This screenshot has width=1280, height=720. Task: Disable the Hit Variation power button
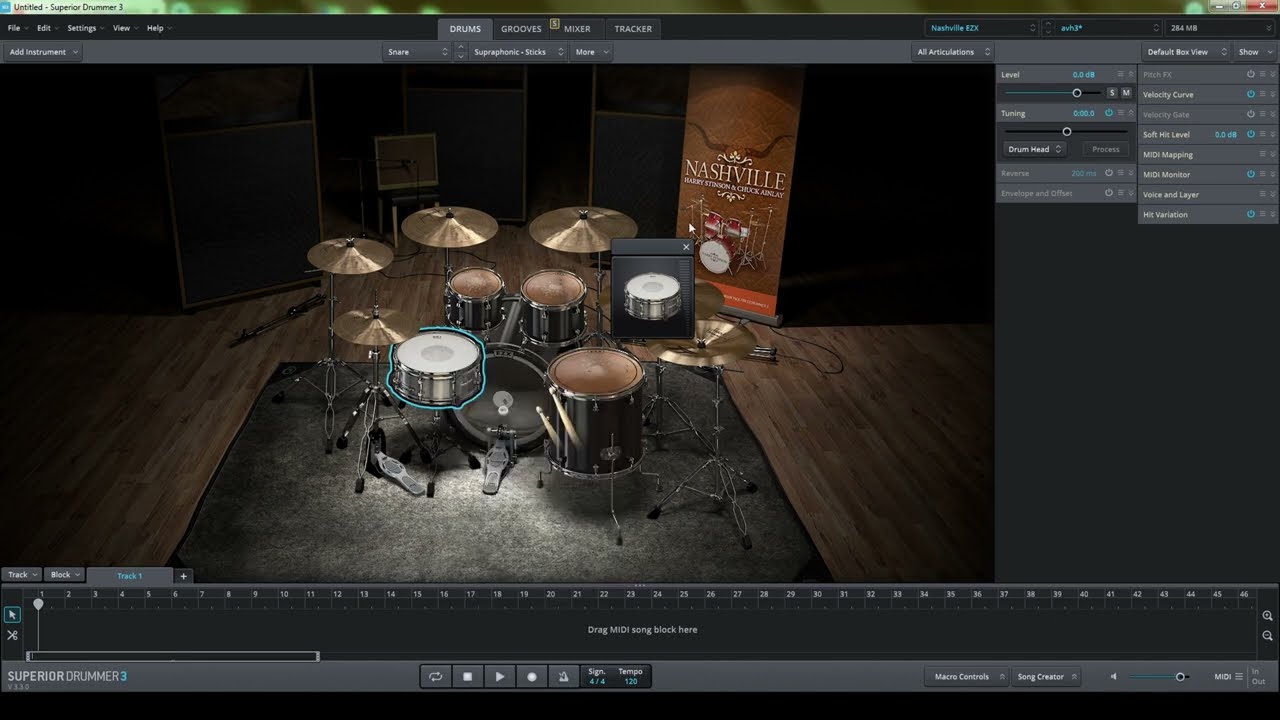coord(1250,214)
